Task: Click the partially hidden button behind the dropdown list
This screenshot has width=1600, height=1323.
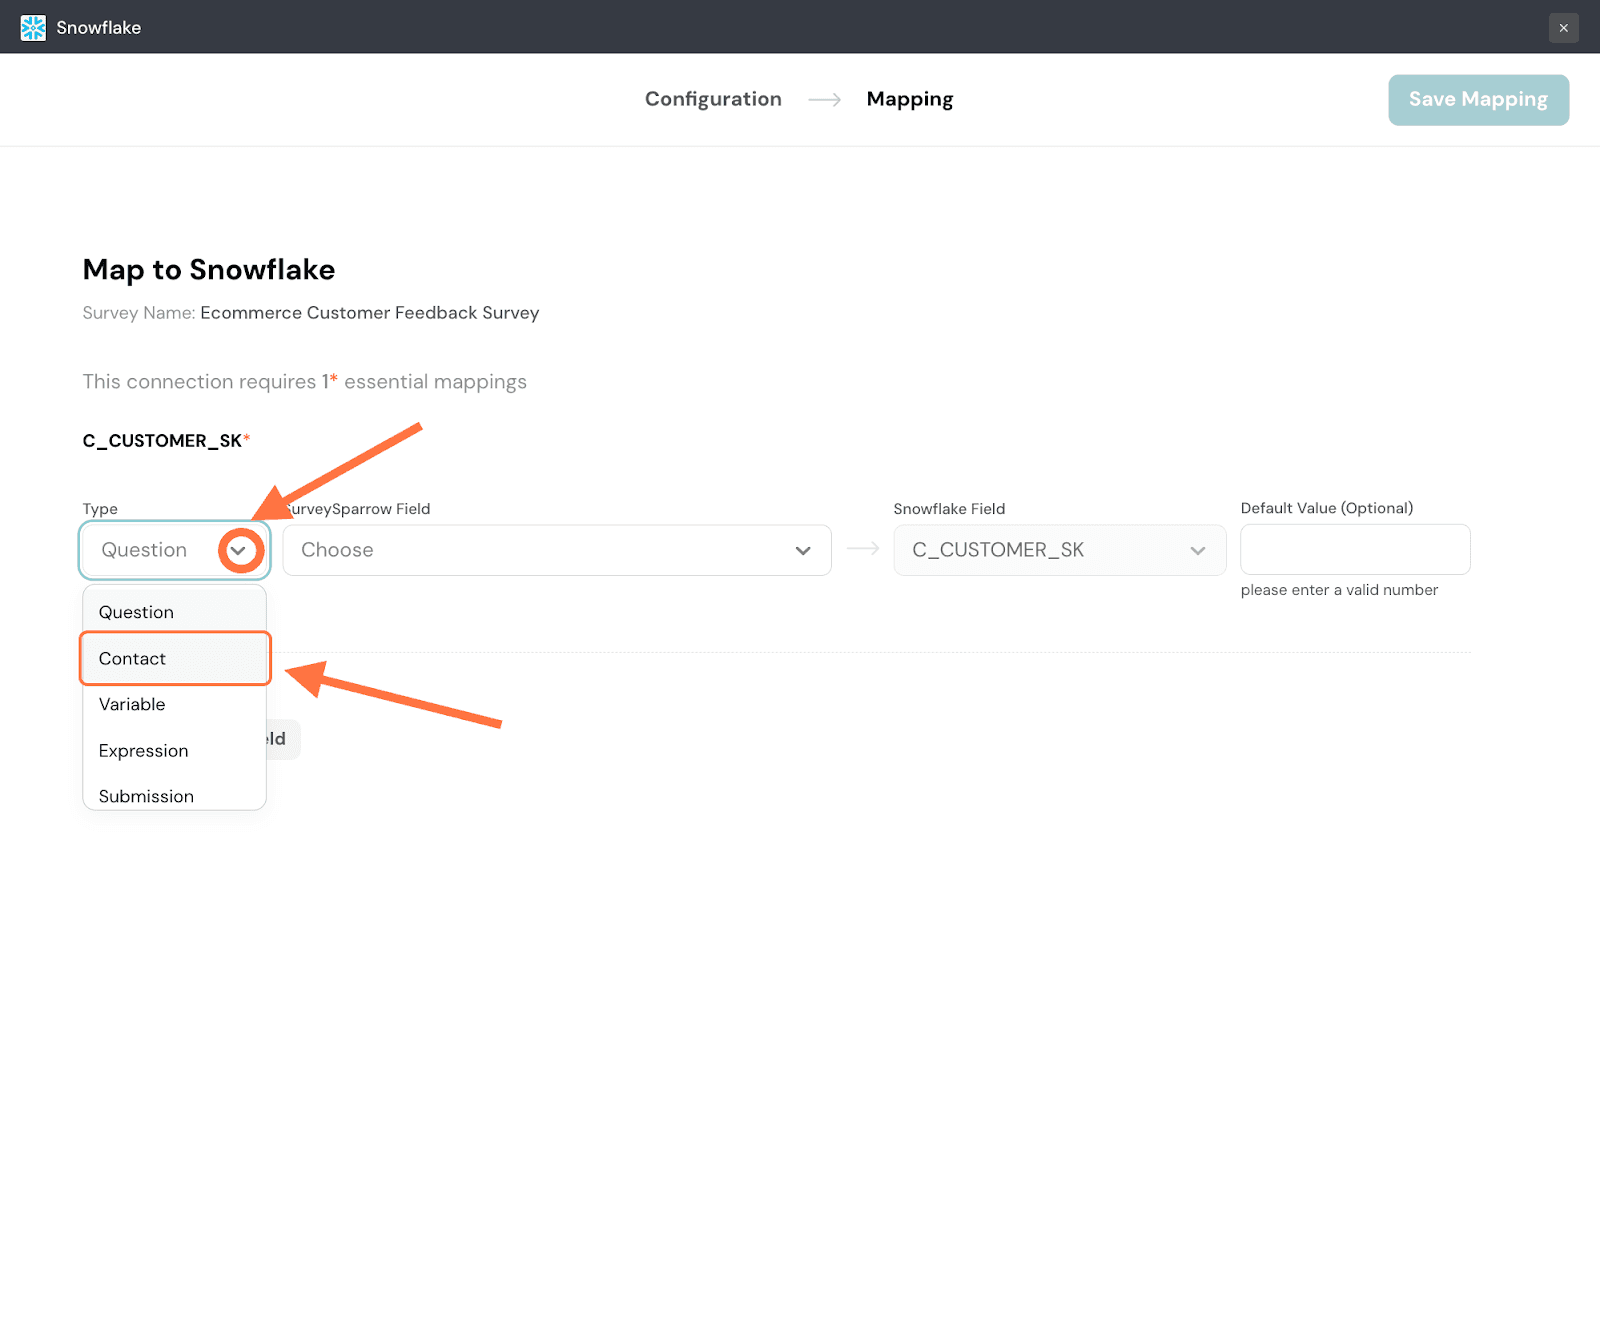Action: pyautogui.click(x=283, y=739)
